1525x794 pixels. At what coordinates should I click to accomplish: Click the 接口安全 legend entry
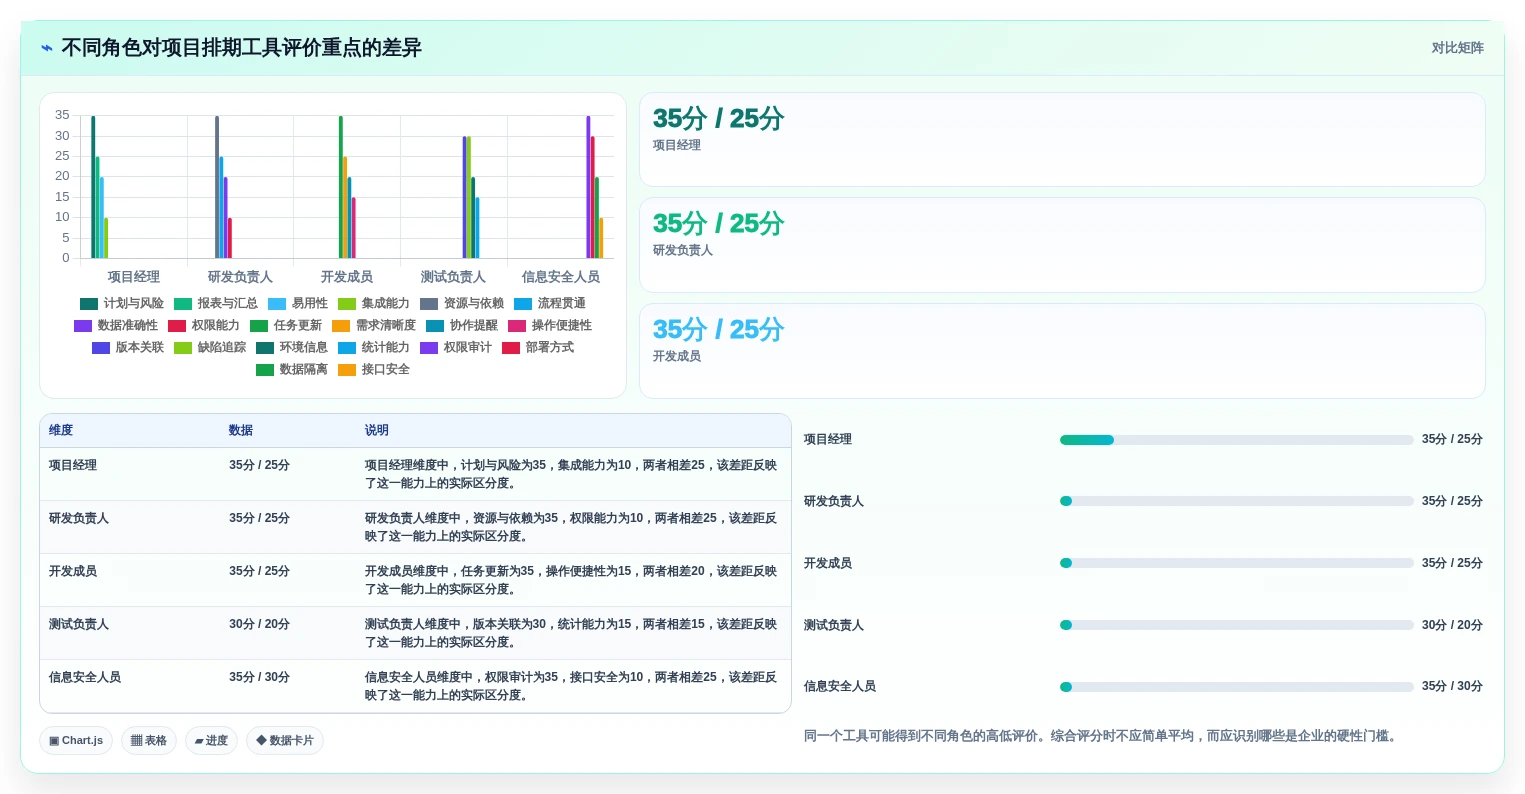click(374, 370)
